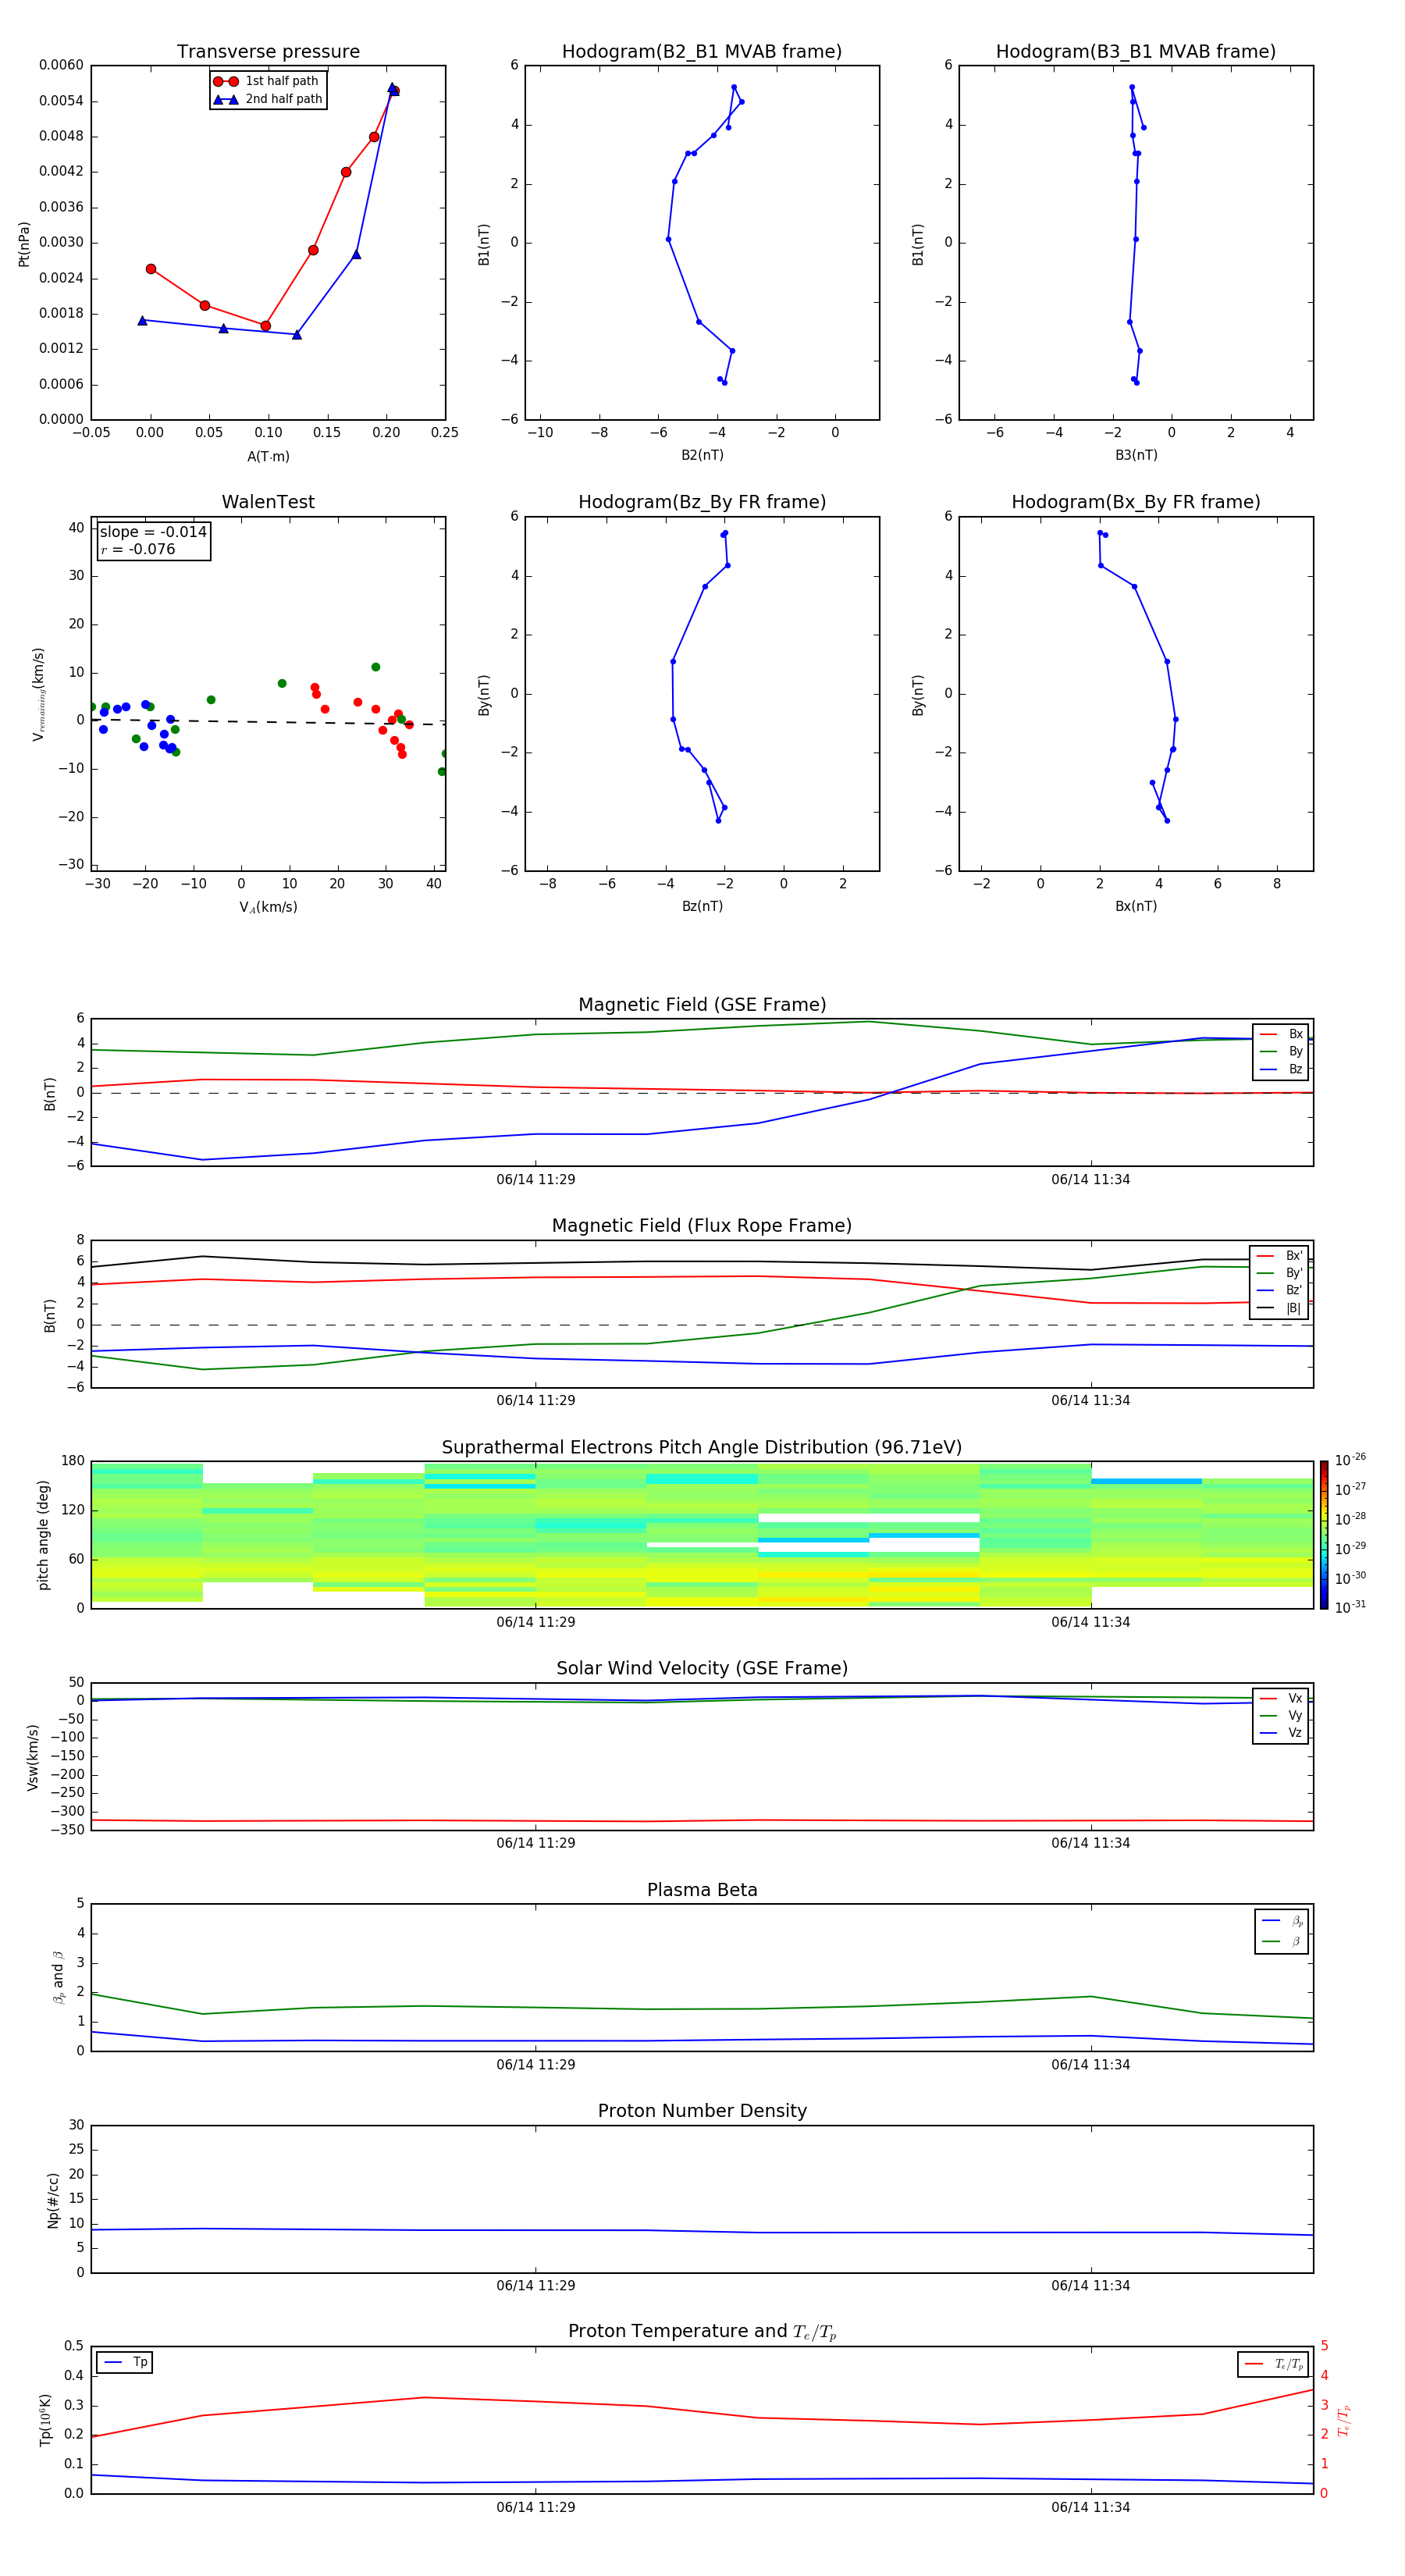Click the 'WalenTest' plot title
The image size is (1405, 2576).
pos(268,502)
